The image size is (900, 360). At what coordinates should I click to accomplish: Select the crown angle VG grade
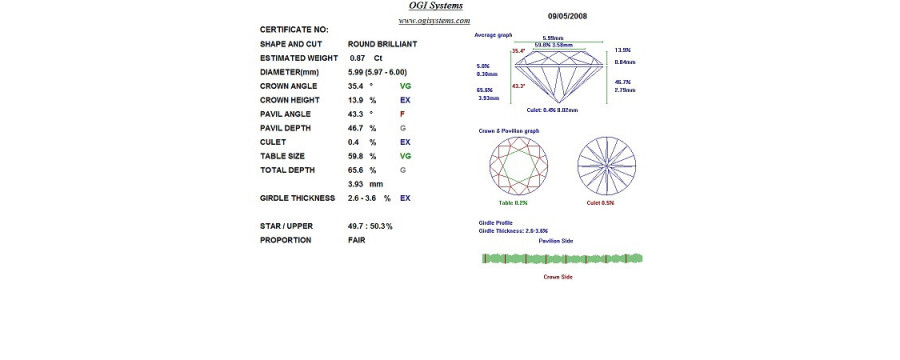pos(405,86)
